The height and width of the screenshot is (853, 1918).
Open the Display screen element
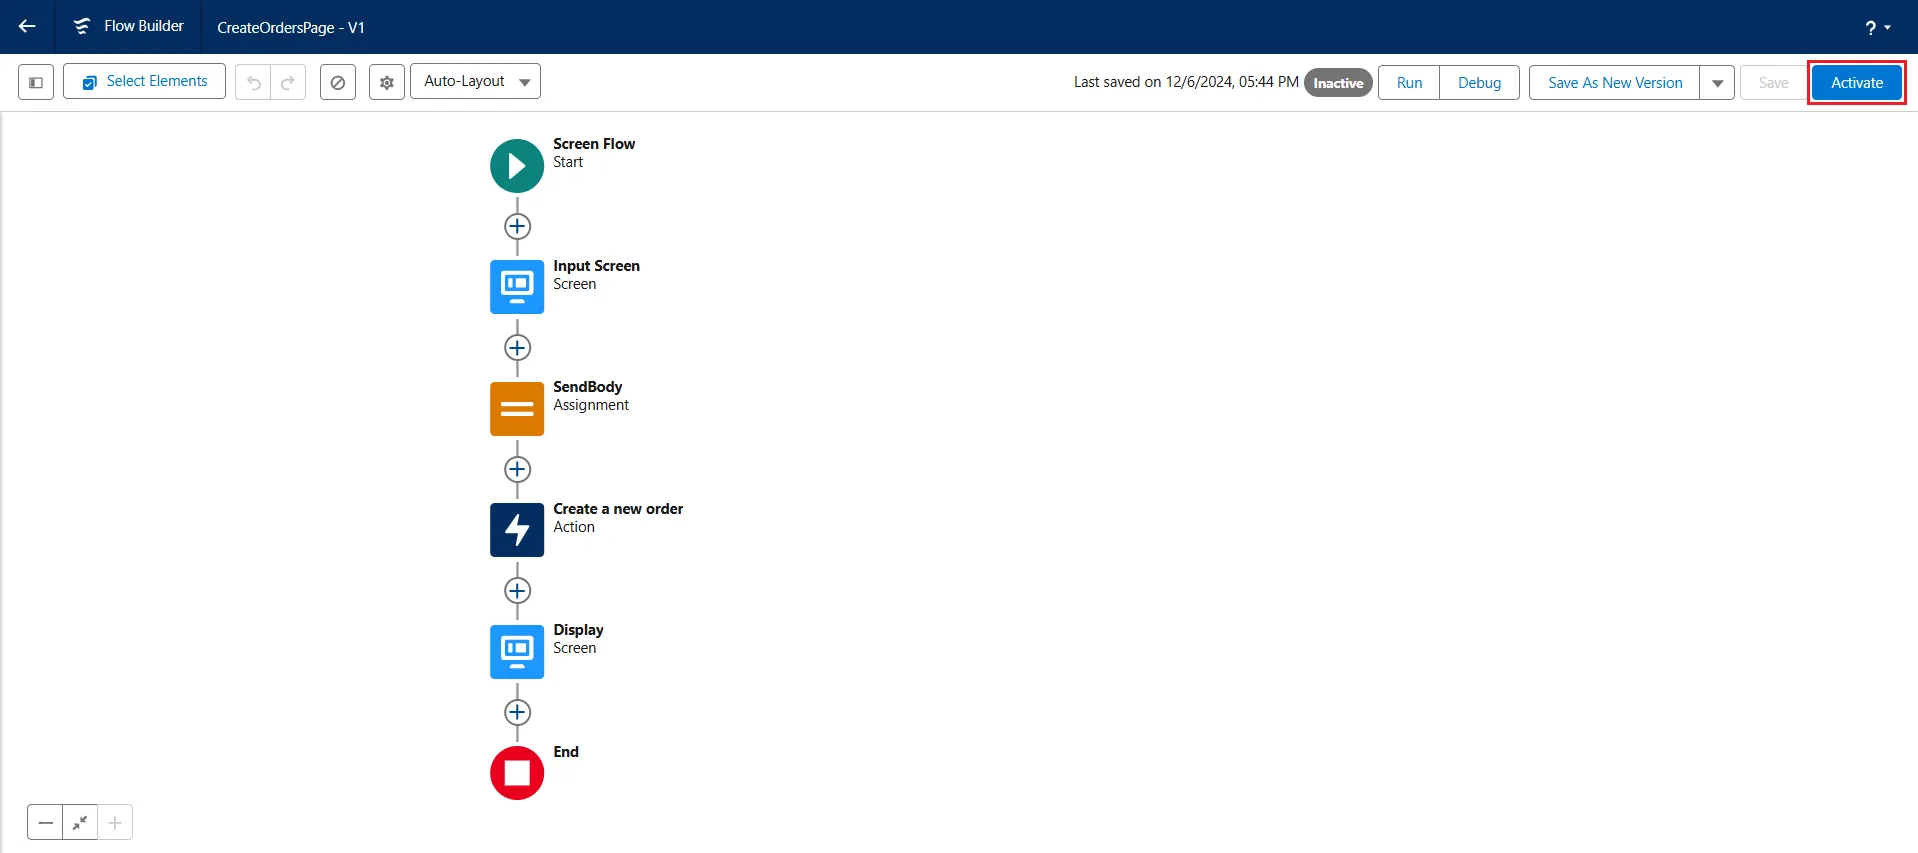click(x=516, y=652)
